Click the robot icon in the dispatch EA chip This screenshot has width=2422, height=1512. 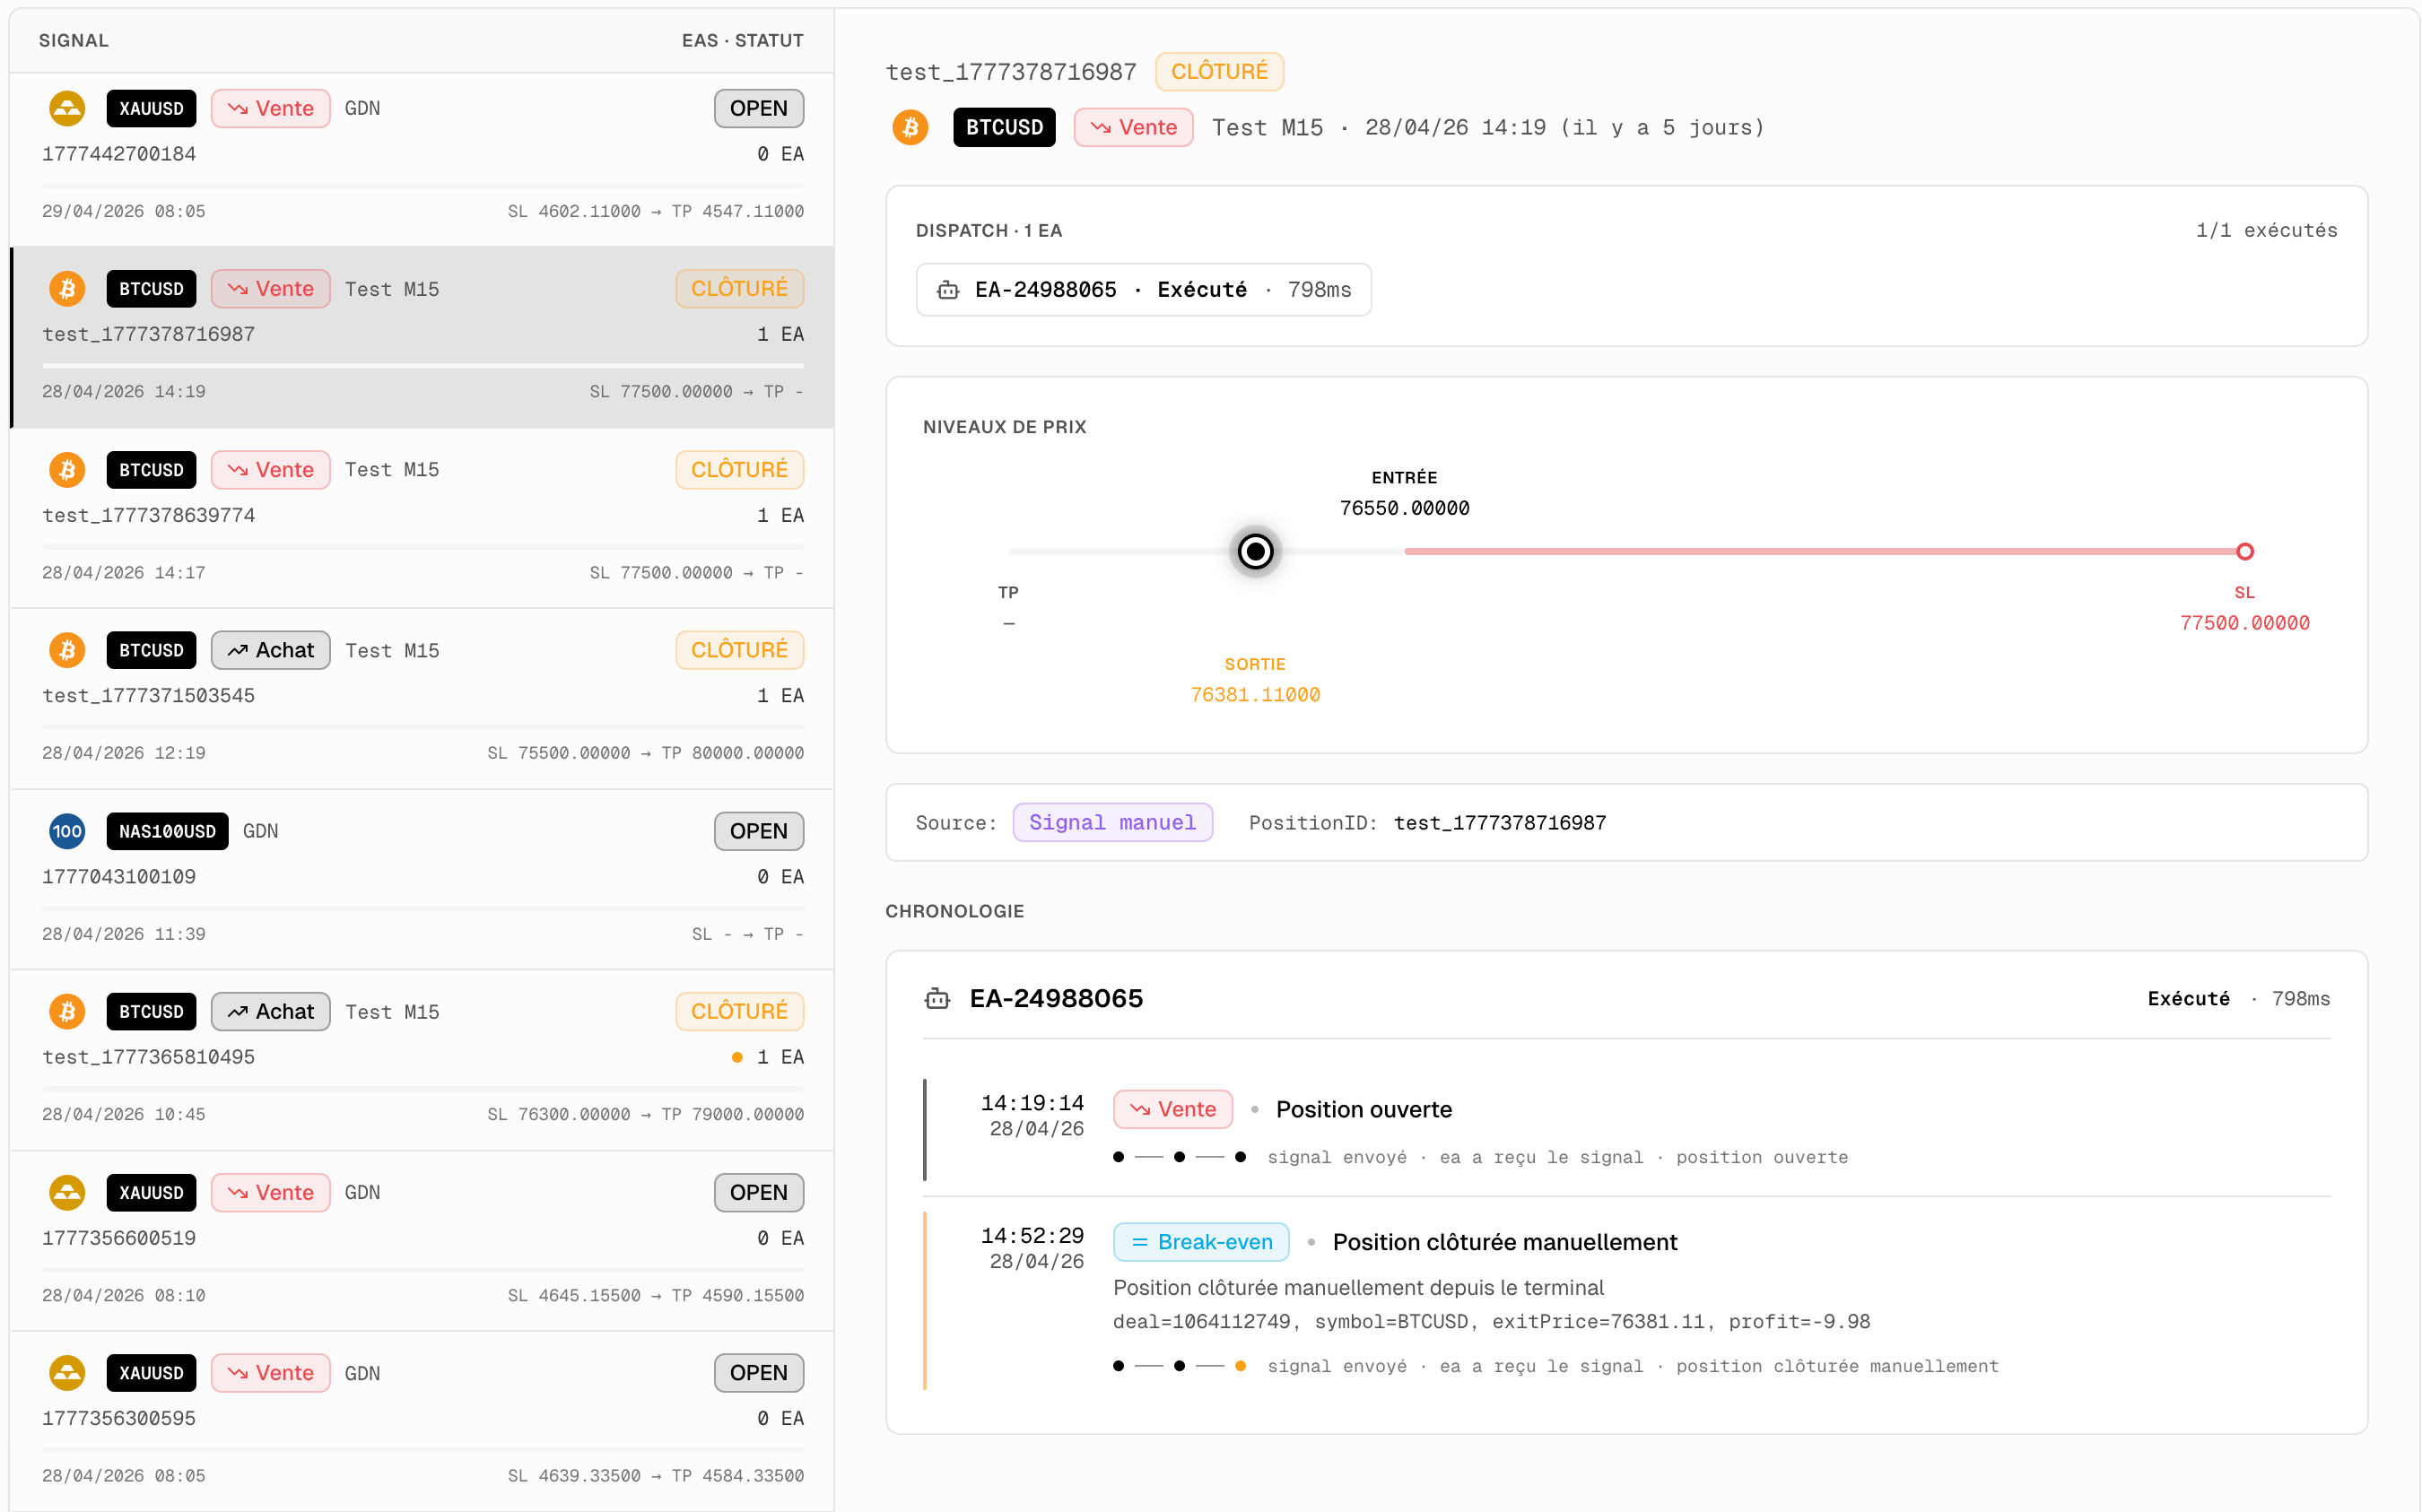pyautogui.click(x=947, y=290)
